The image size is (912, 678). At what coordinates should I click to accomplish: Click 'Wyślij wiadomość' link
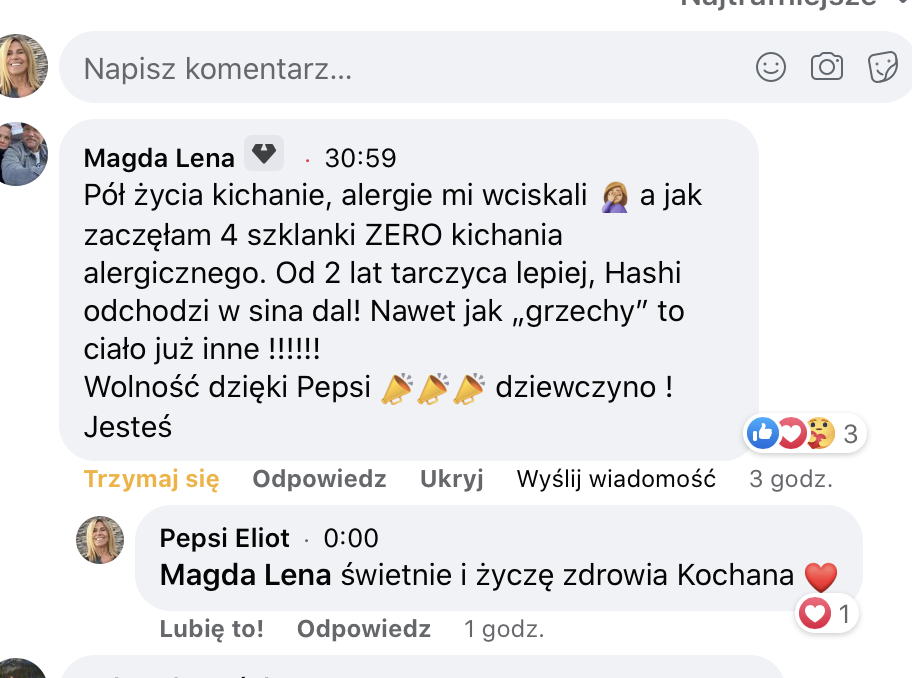click(x=616, y=479)
